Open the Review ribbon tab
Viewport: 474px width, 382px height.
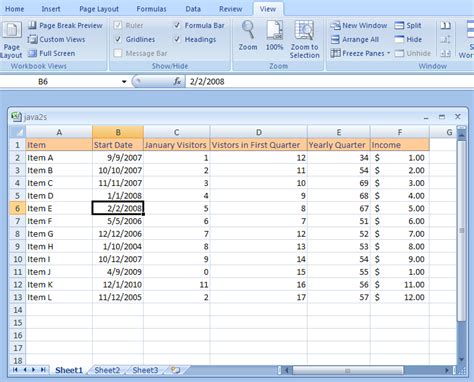click(231, 9)
